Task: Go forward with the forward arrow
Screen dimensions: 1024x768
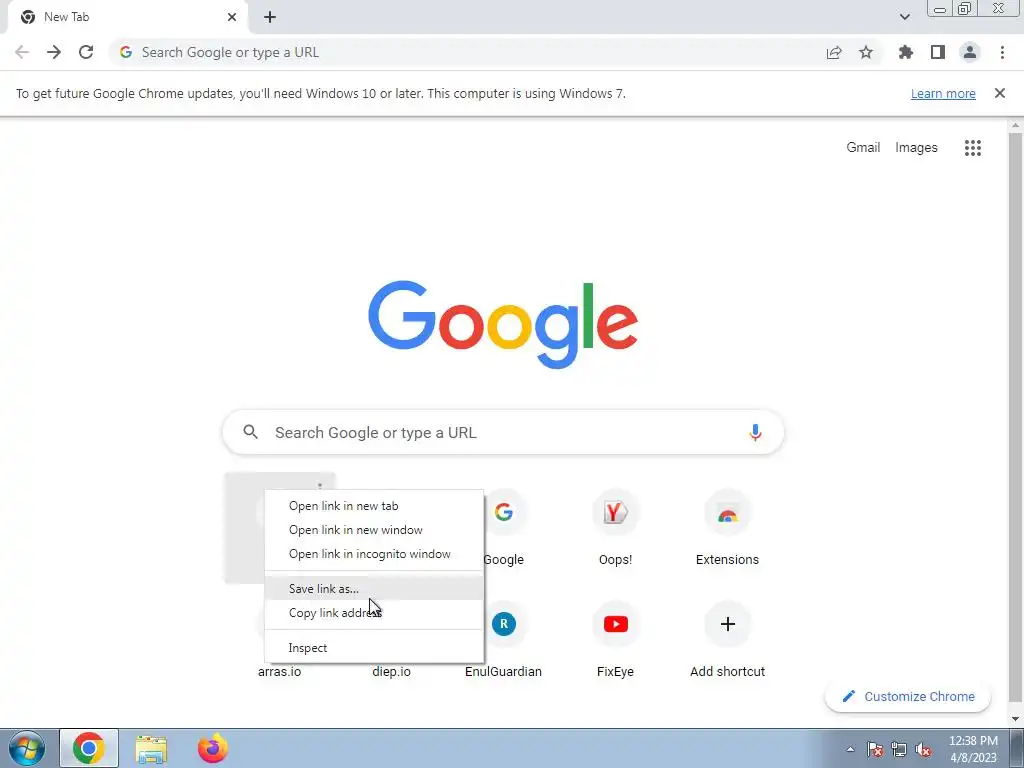Action: (x=54, y=52)
